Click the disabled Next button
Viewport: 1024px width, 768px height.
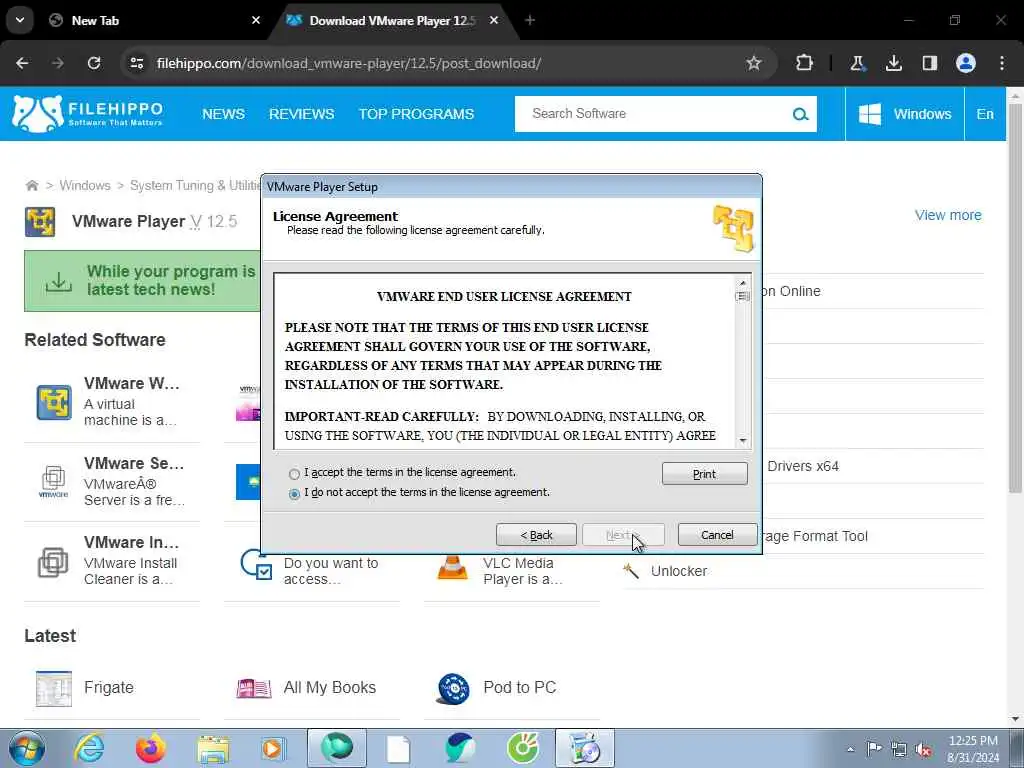tap(624, 535)
